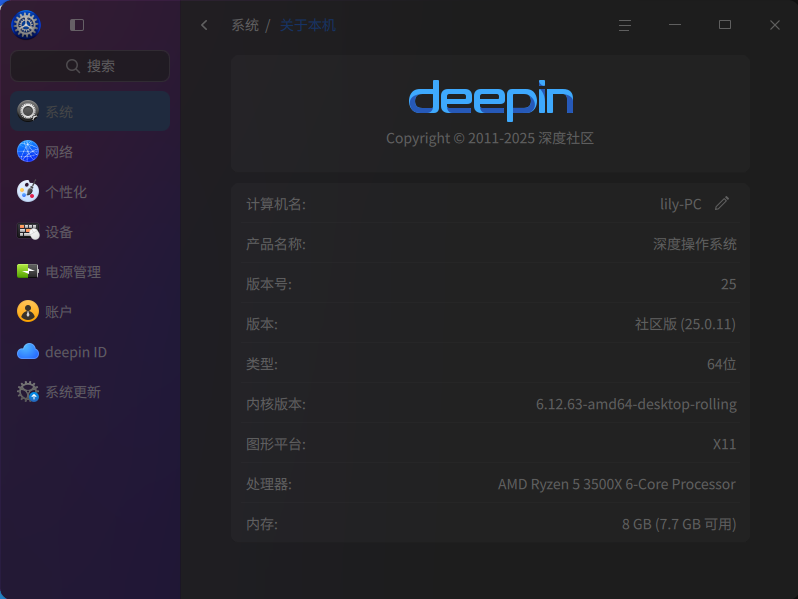
Task: Open the 电源管理 settings section
Action: [x=90, y=272]
